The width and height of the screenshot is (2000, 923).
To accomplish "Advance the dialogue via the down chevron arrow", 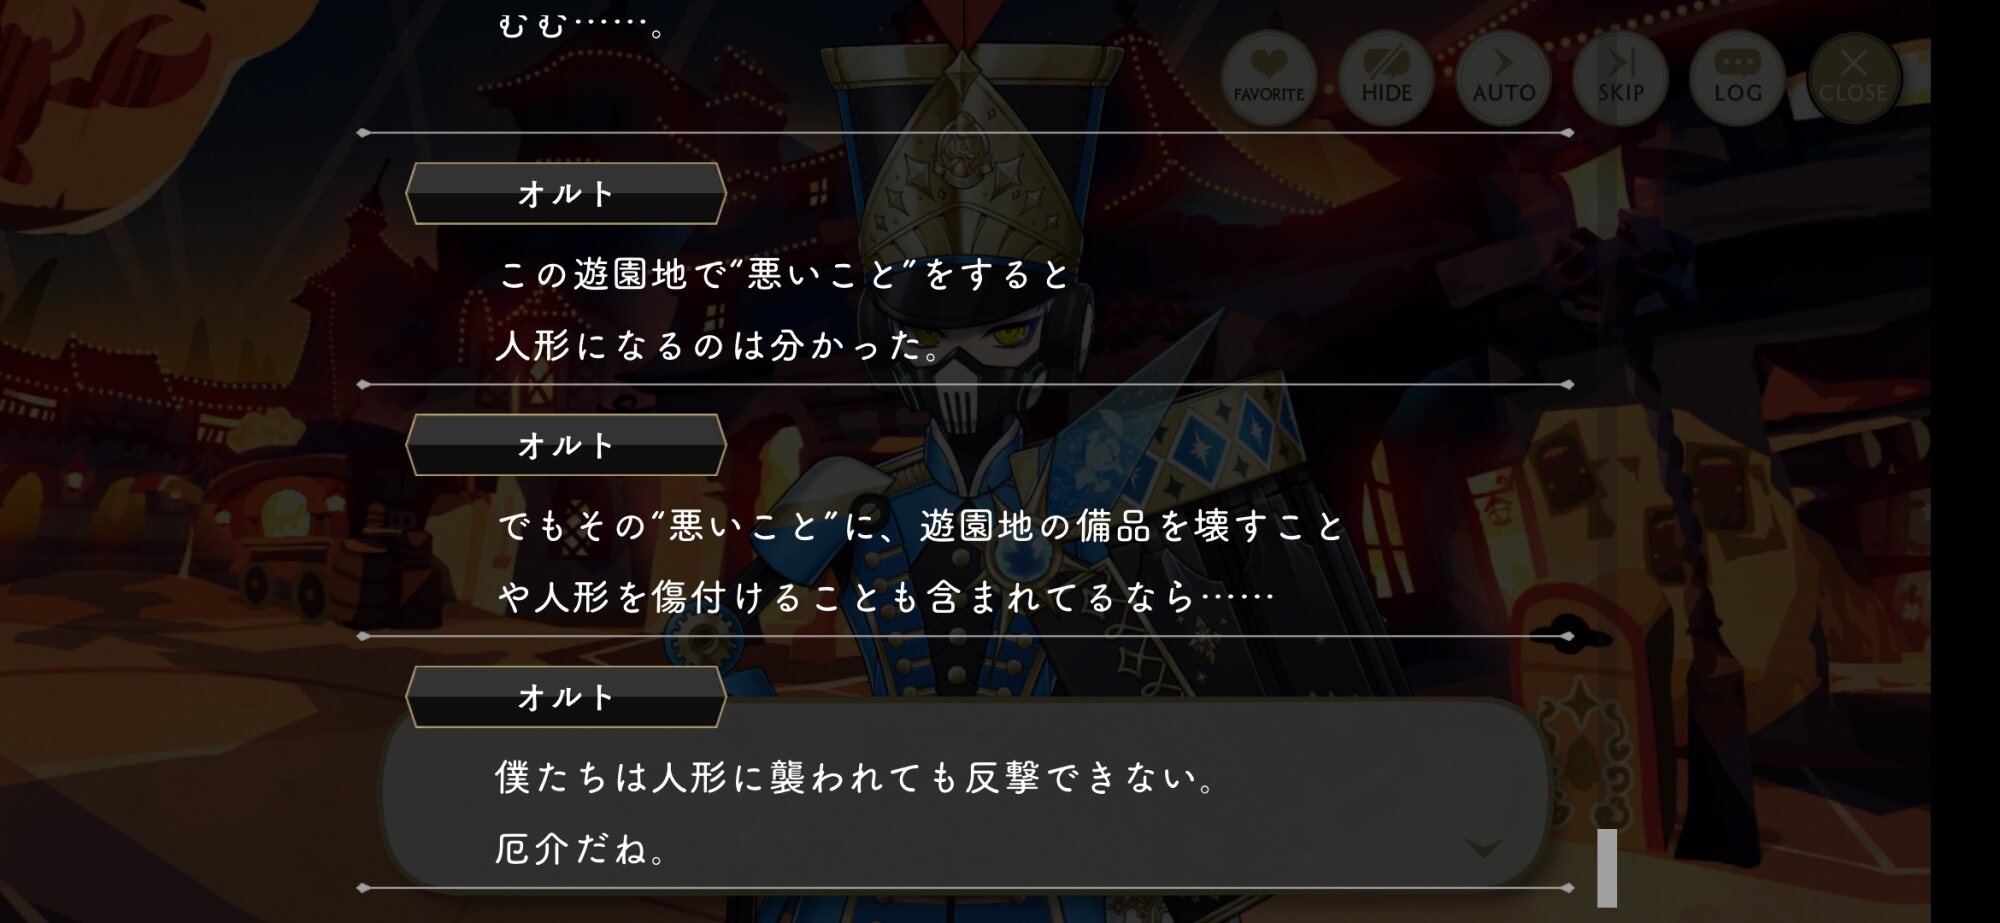I will 1482,849.
